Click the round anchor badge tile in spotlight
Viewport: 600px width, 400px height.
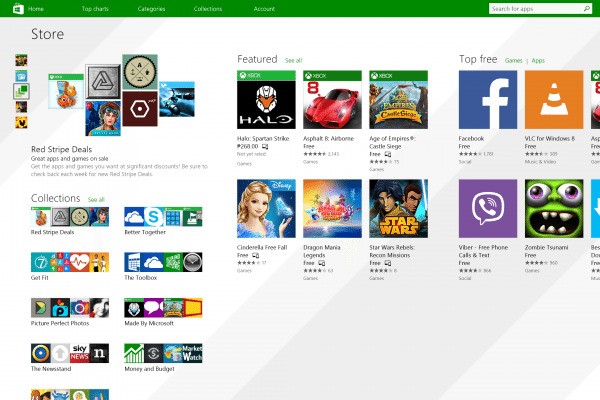140,72
